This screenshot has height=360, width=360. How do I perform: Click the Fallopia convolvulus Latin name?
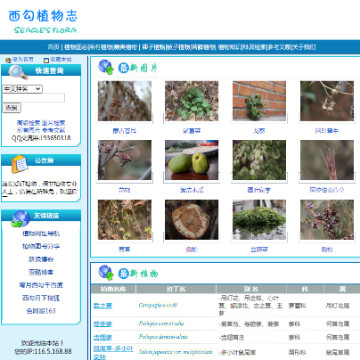click(x=161, y=324)
